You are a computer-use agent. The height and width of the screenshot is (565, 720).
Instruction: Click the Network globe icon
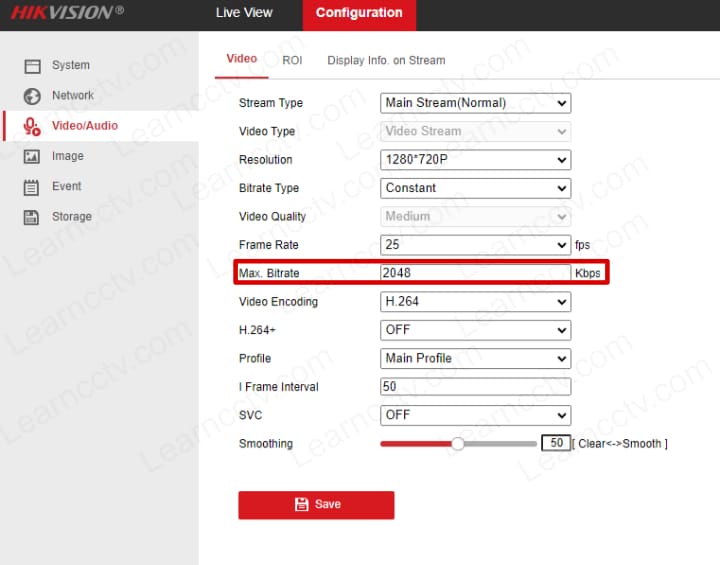coord(32,96)
